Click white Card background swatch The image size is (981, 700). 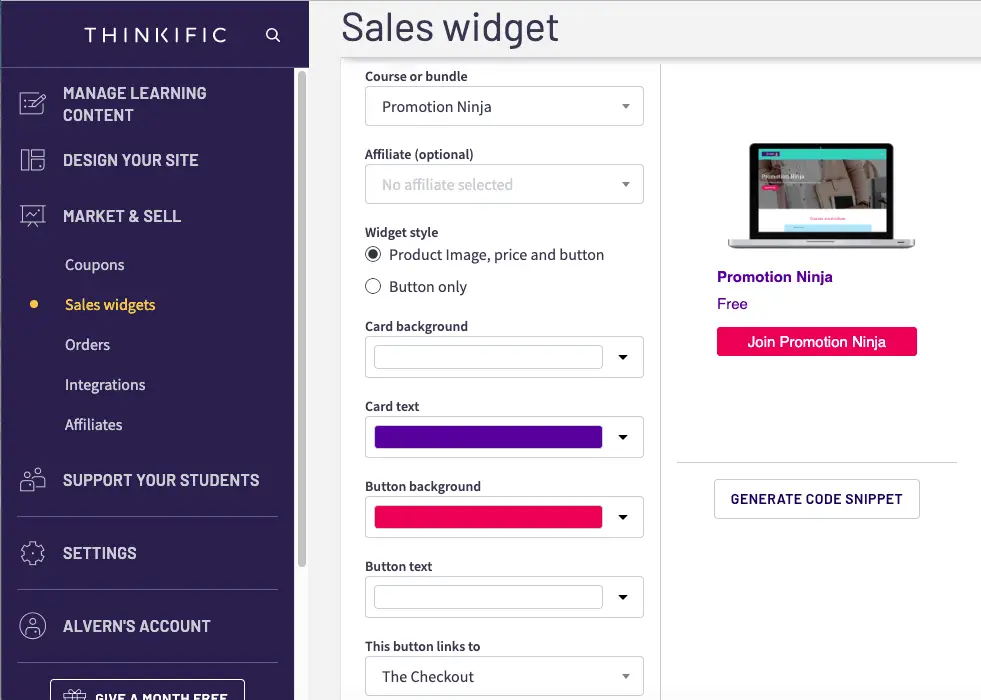[x=489, y=357]
